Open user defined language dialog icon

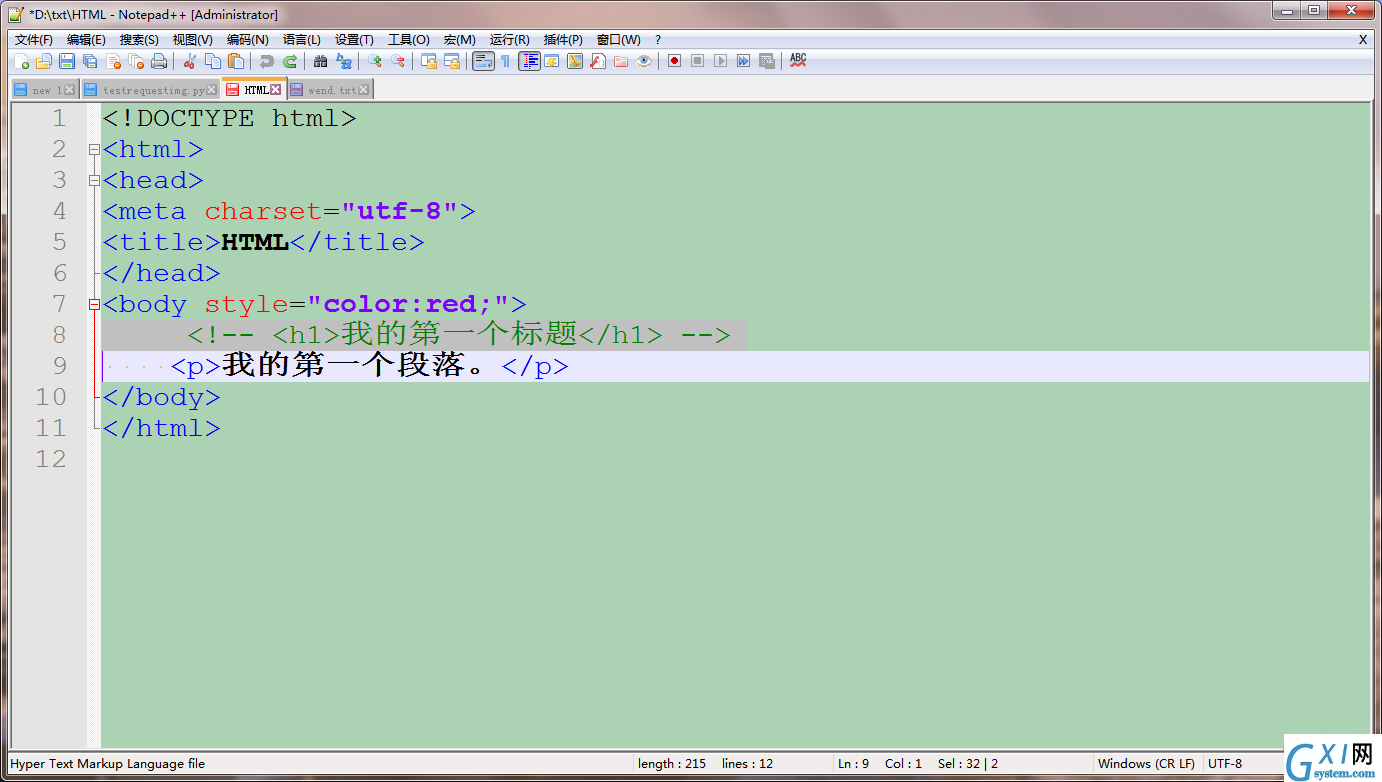point(552,61)
